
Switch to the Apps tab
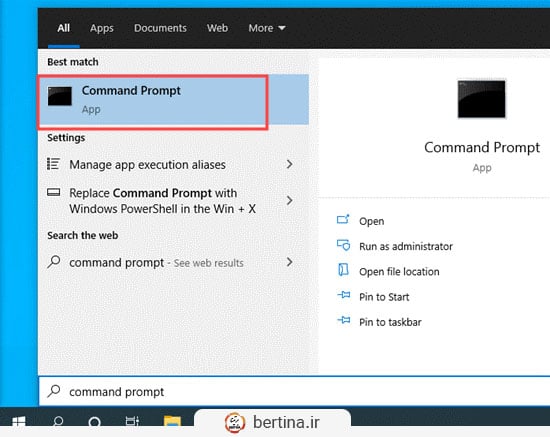click(102, 28)
